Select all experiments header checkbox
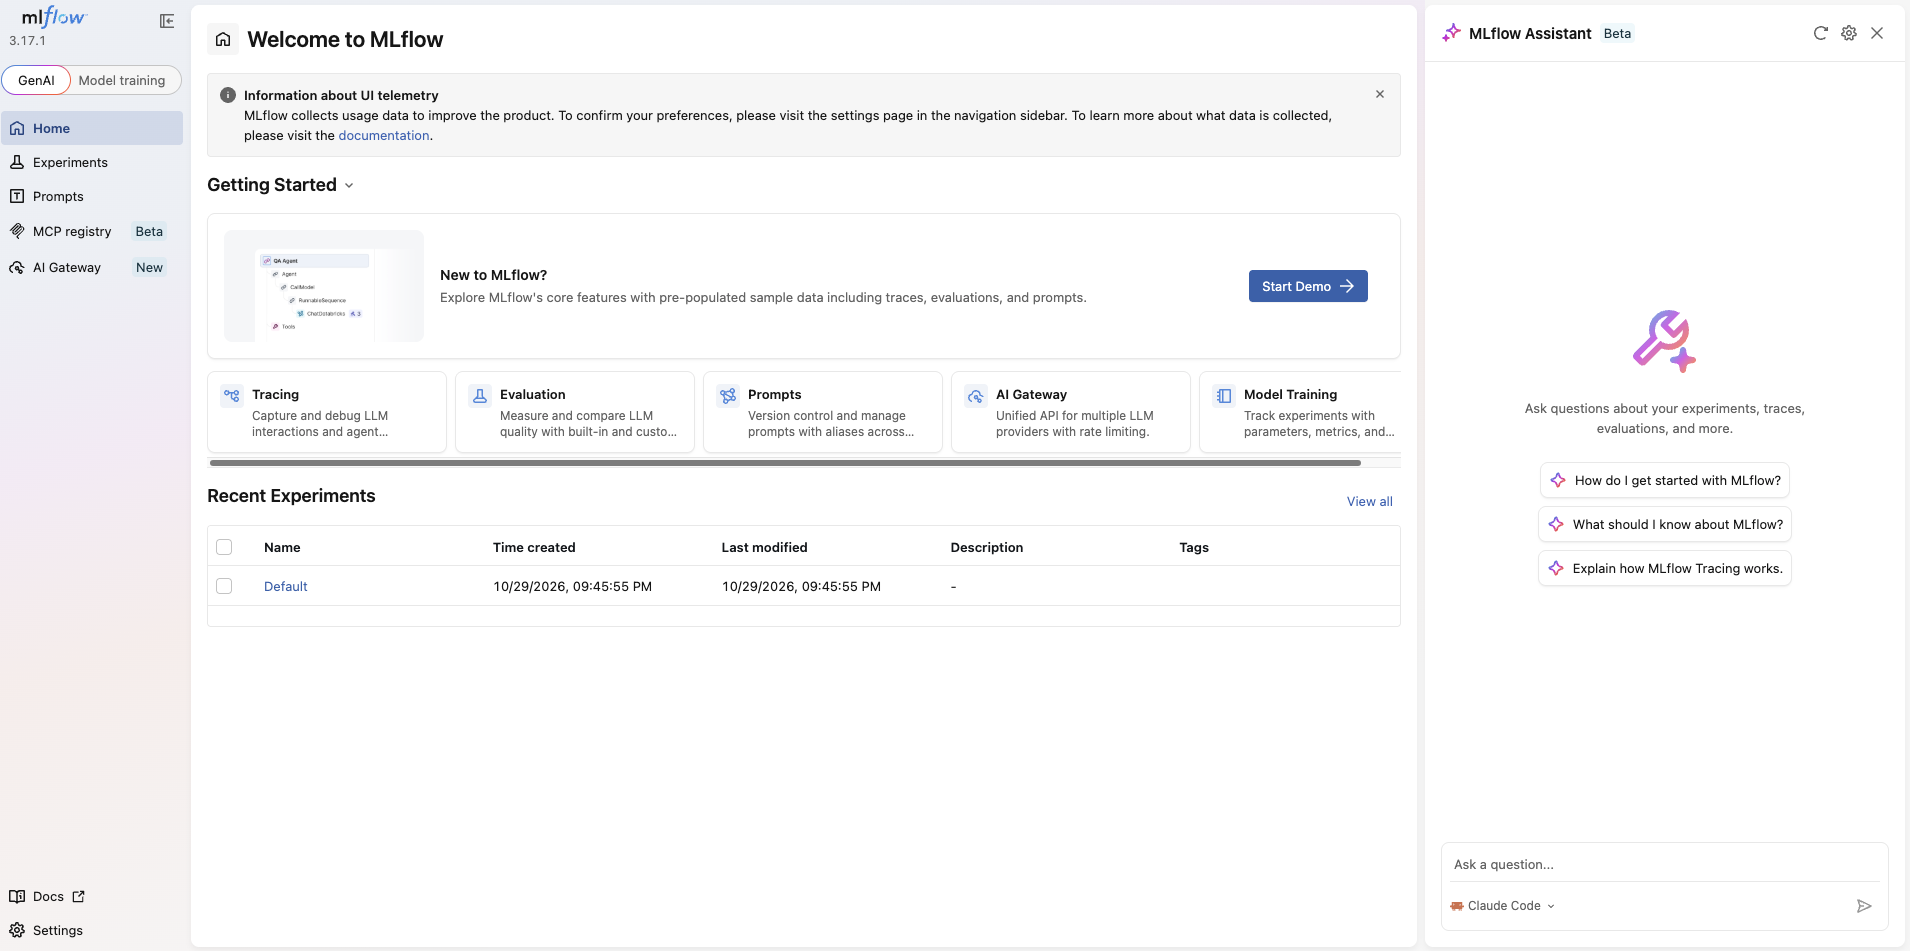The height and width of the screenshot is (951, 1910). click(x=224, y=547)
